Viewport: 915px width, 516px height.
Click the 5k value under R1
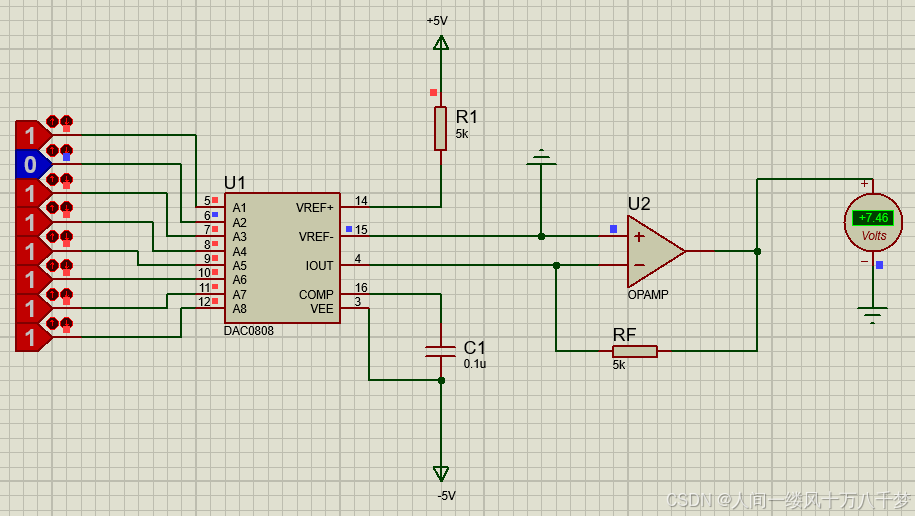pos(462,134)
